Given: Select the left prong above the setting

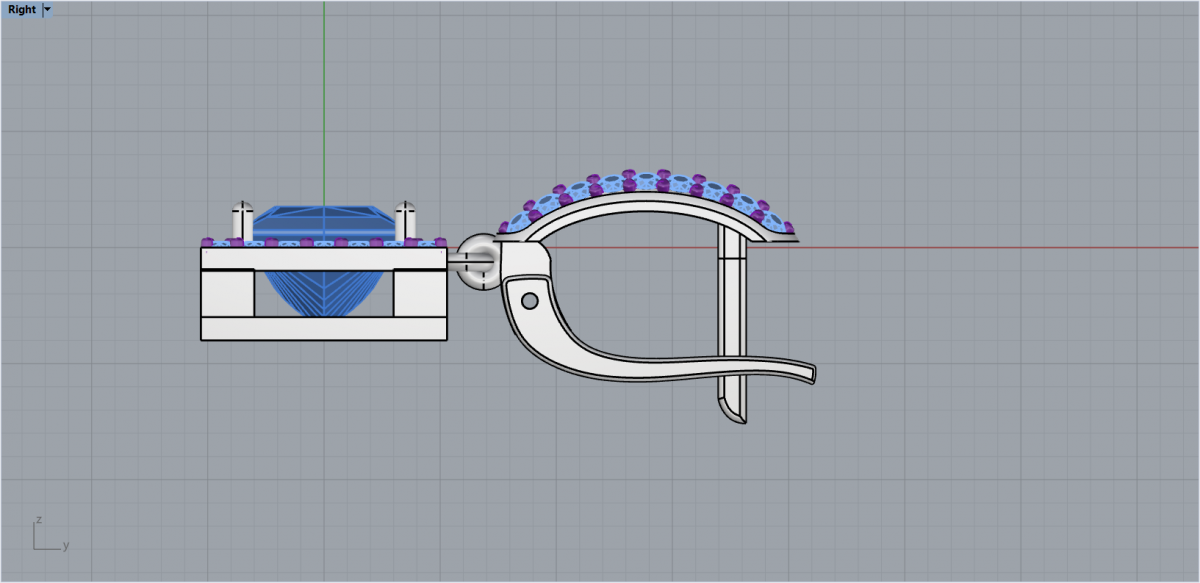Looking at the screenshot, I should pyautogui.click(x=241, y=221).
